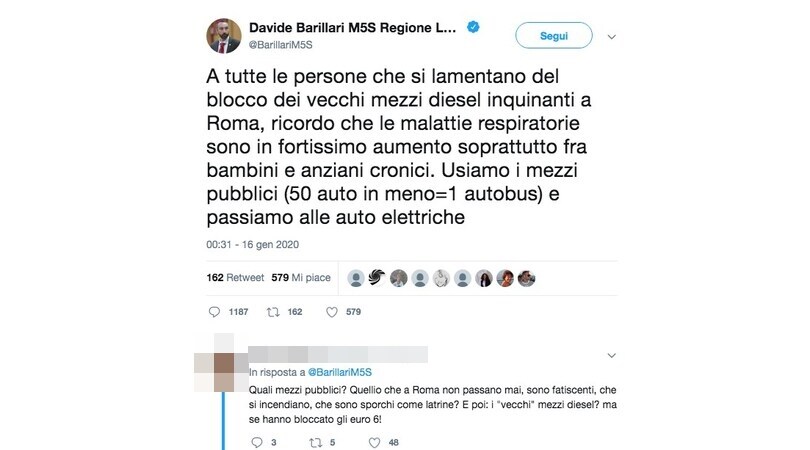Viewport: 810px width, 450px height.
Task: Click reply icon under main tweet
Action: (x=214, y=312)
